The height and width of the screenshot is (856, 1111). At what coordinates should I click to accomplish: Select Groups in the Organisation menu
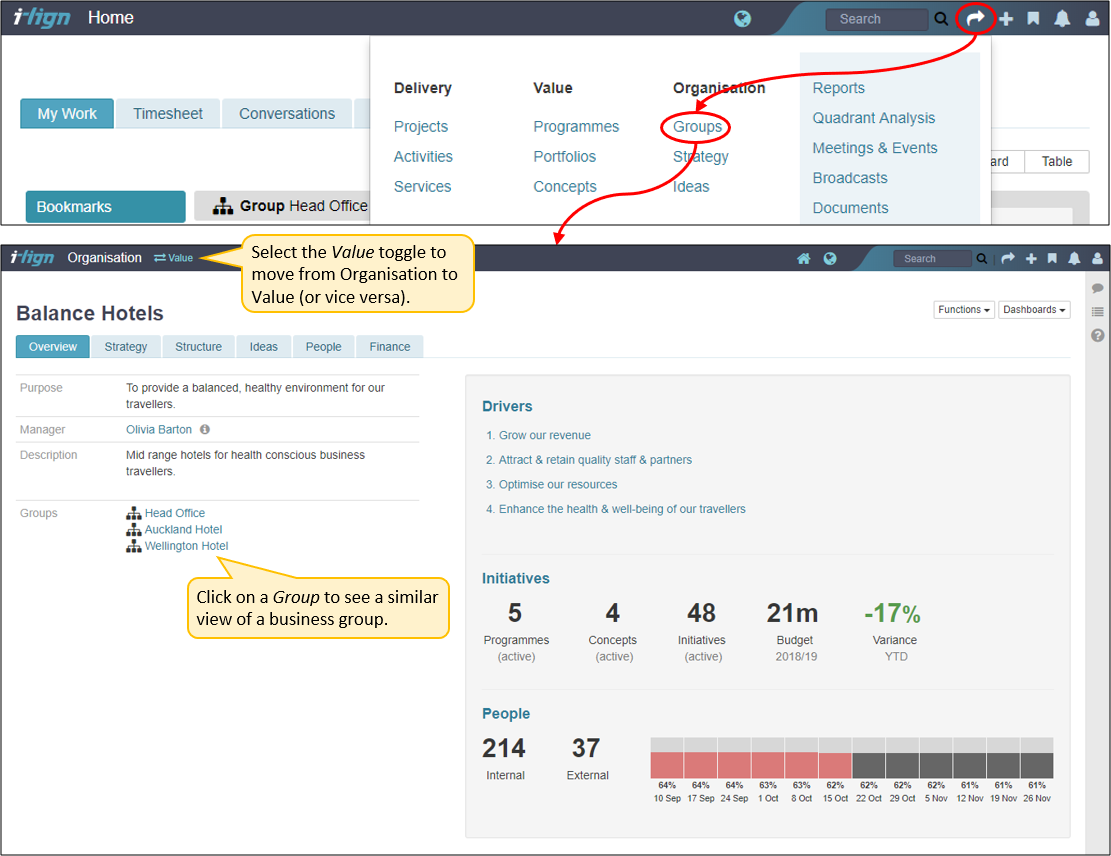click(697, 126)
